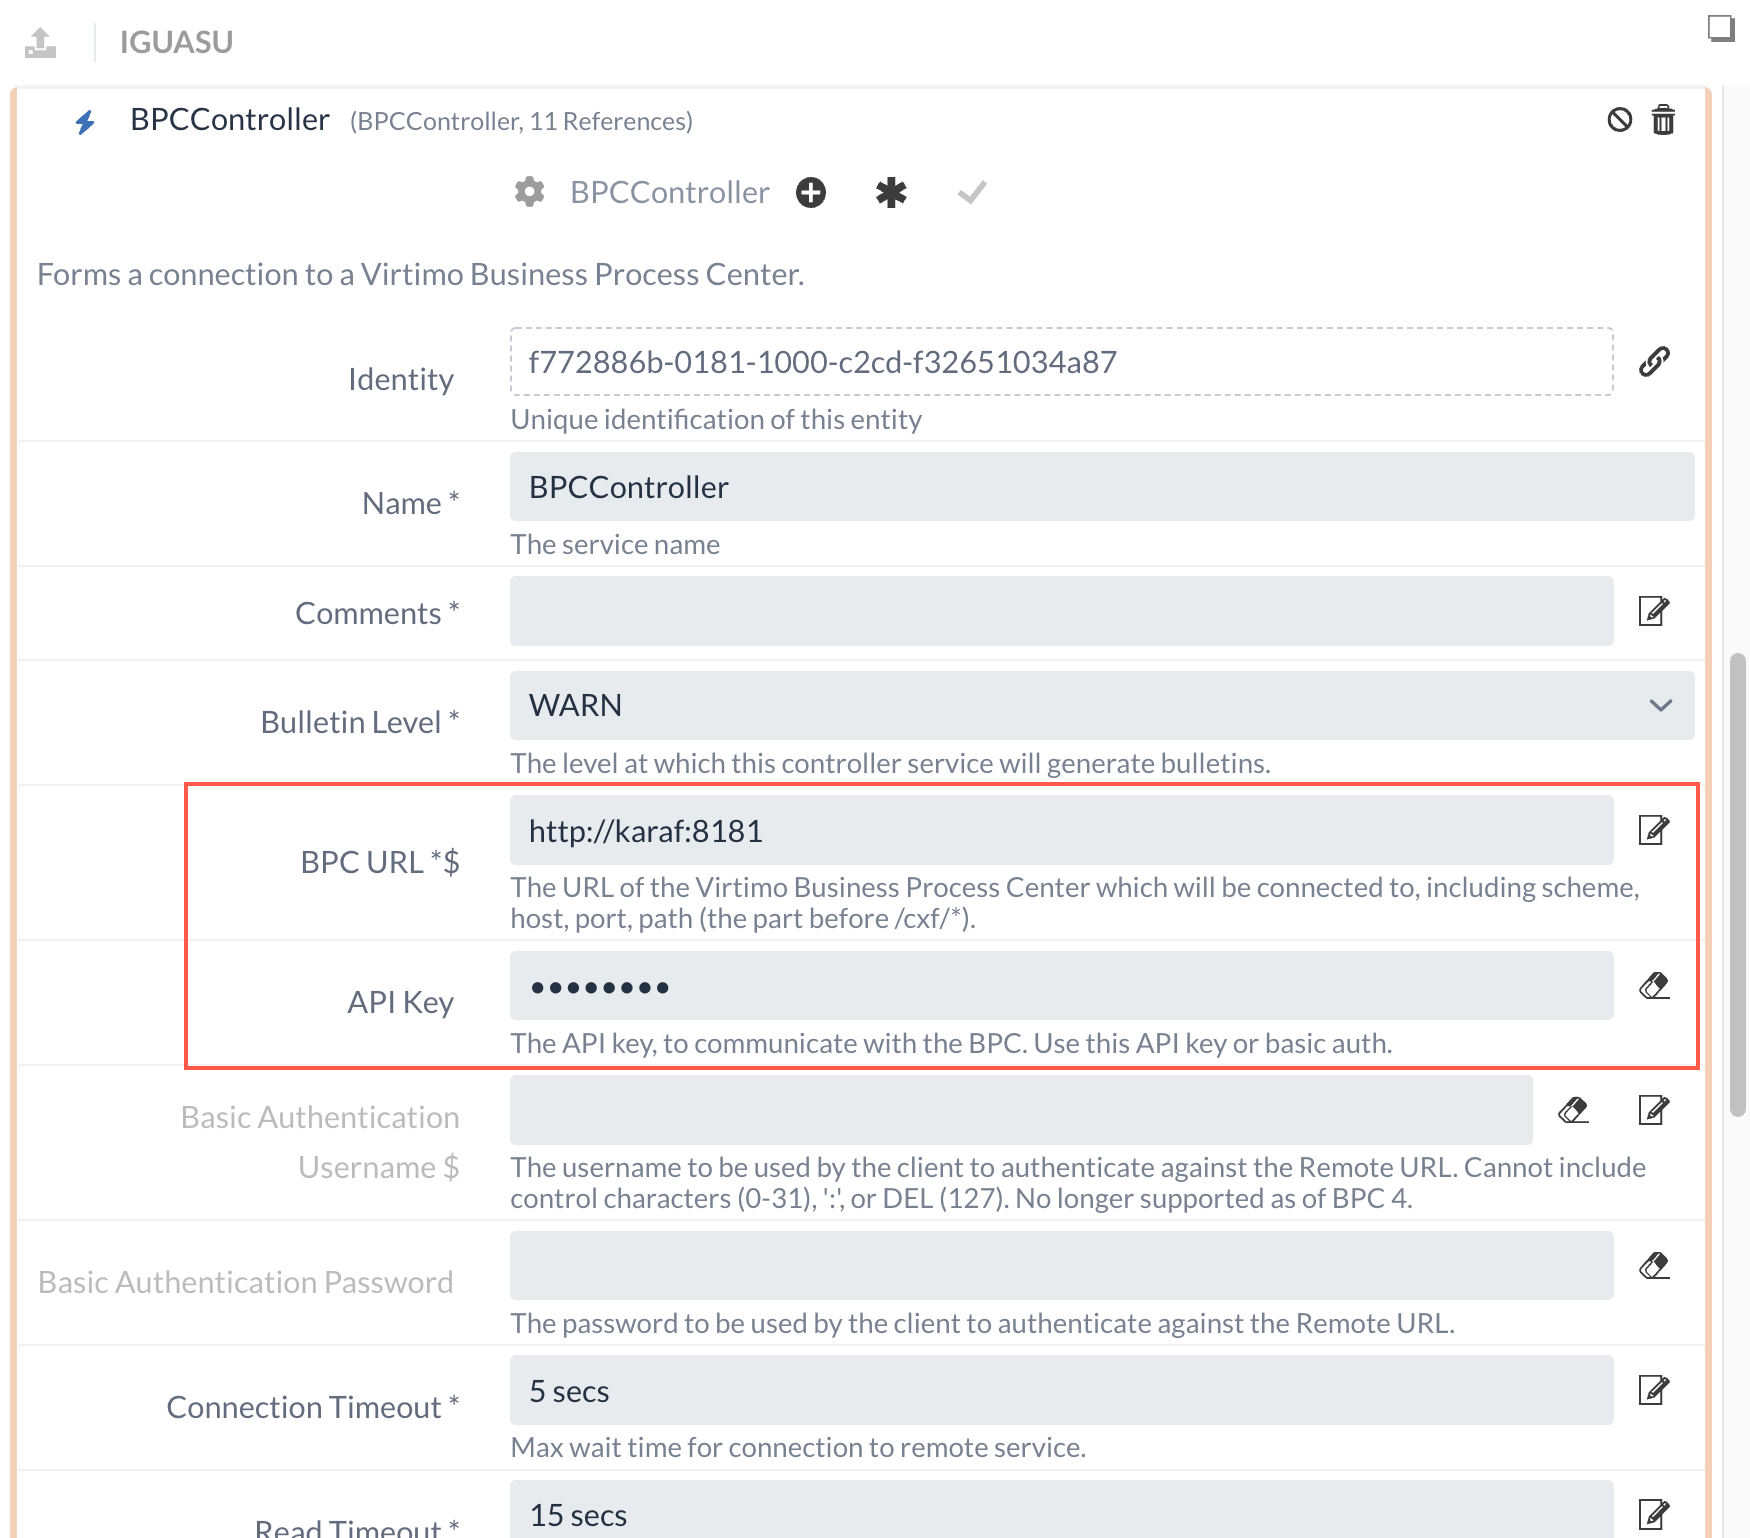Open the editor icon for Basic Authentication Username
This screenshot has width=1750, height=1538.
pyautogui.click(x=1654, y=1109)
